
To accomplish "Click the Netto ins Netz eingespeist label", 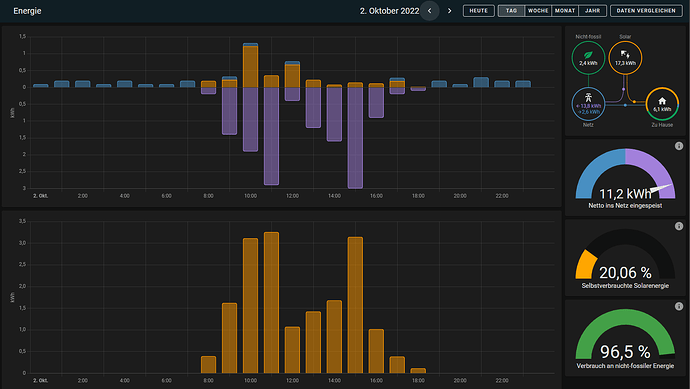I will point(625,206).
